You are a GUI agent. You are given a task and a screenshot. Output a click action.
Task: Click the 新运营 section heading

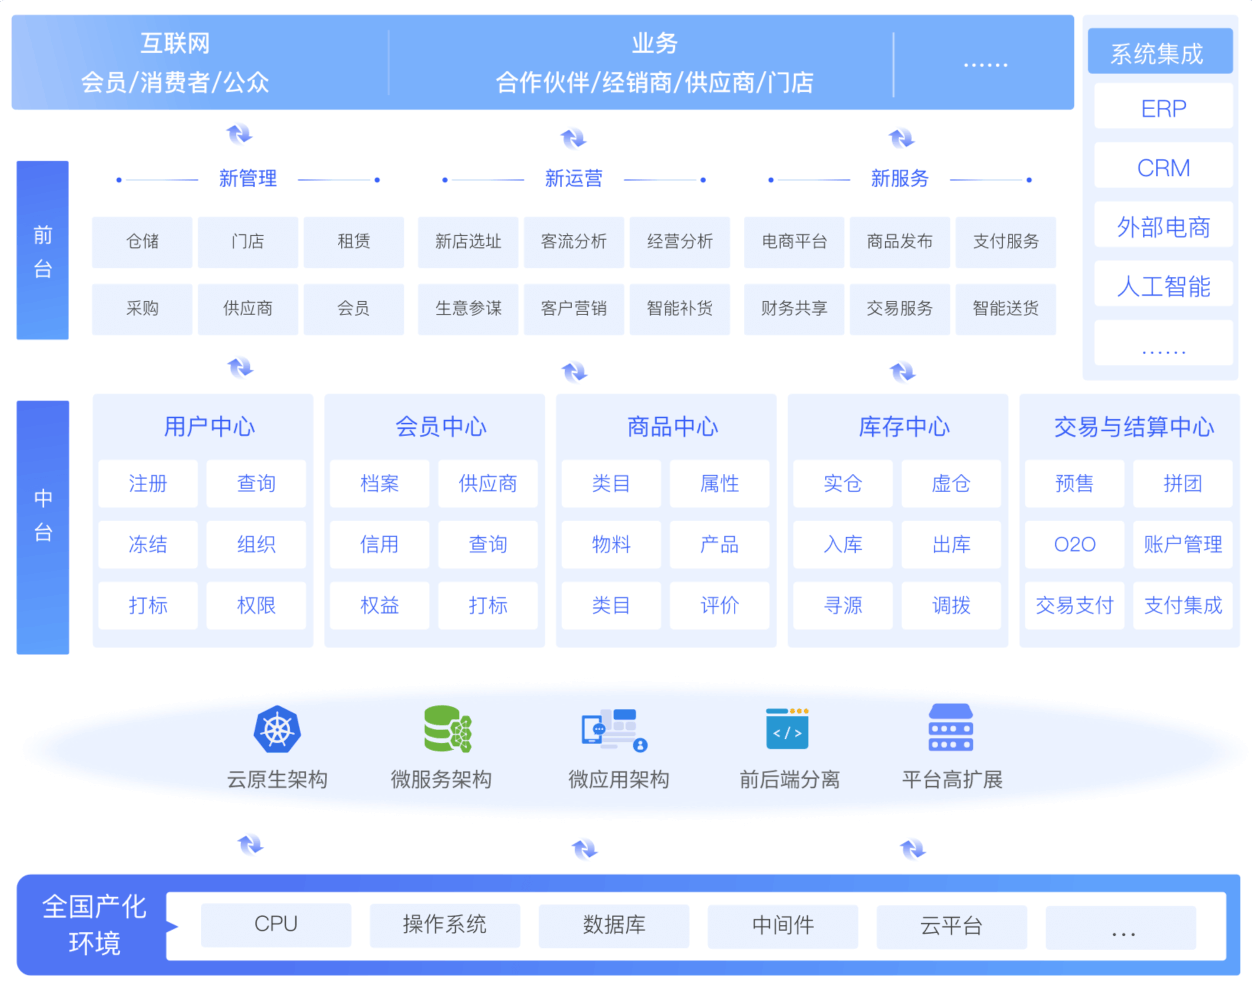point(574,178)
